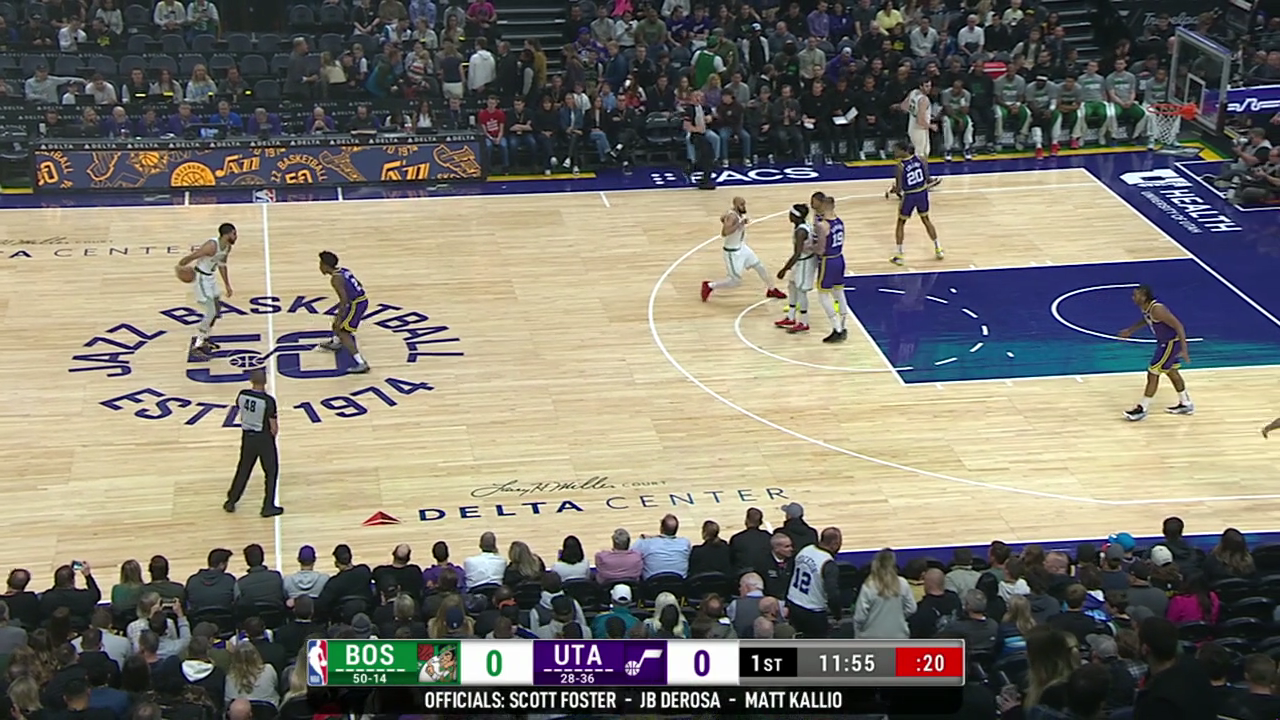Click the 1ST quarter indicator

pyautogui.click(x=767, y=663)
